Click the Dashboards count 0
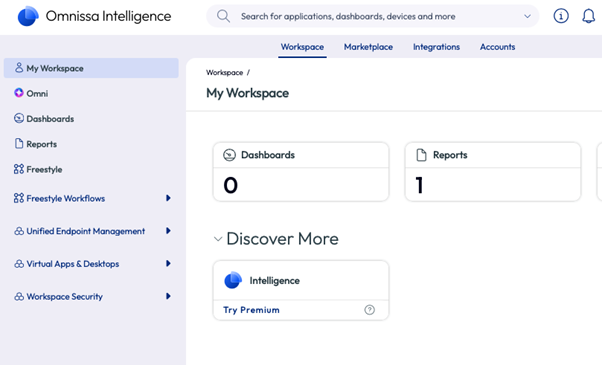 coord(230,185)
